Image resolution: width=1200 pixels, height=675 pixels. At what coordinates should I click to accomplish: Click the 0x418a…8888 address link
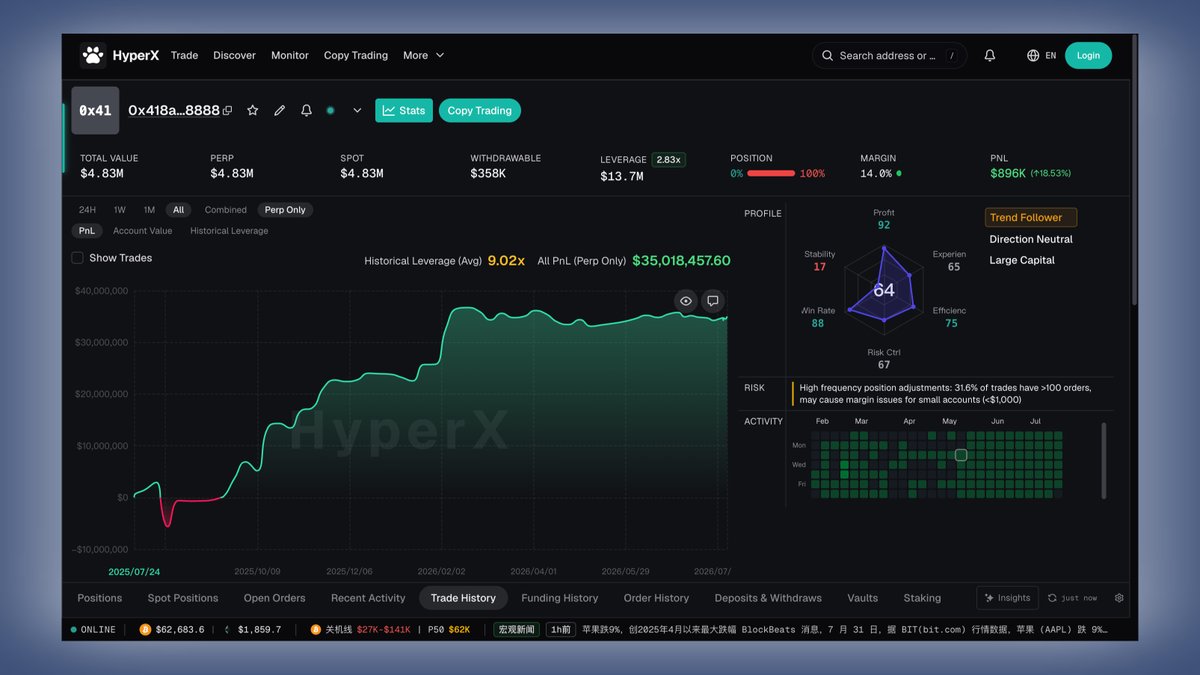[x=174, y=111]
